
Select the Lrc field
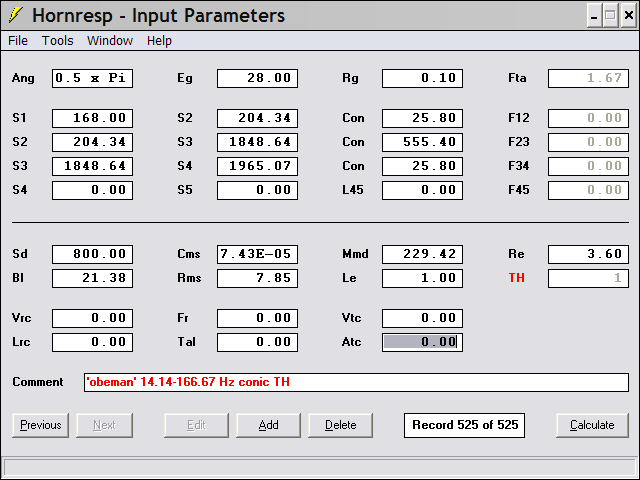pyautogui.click(x=92, y=342)
